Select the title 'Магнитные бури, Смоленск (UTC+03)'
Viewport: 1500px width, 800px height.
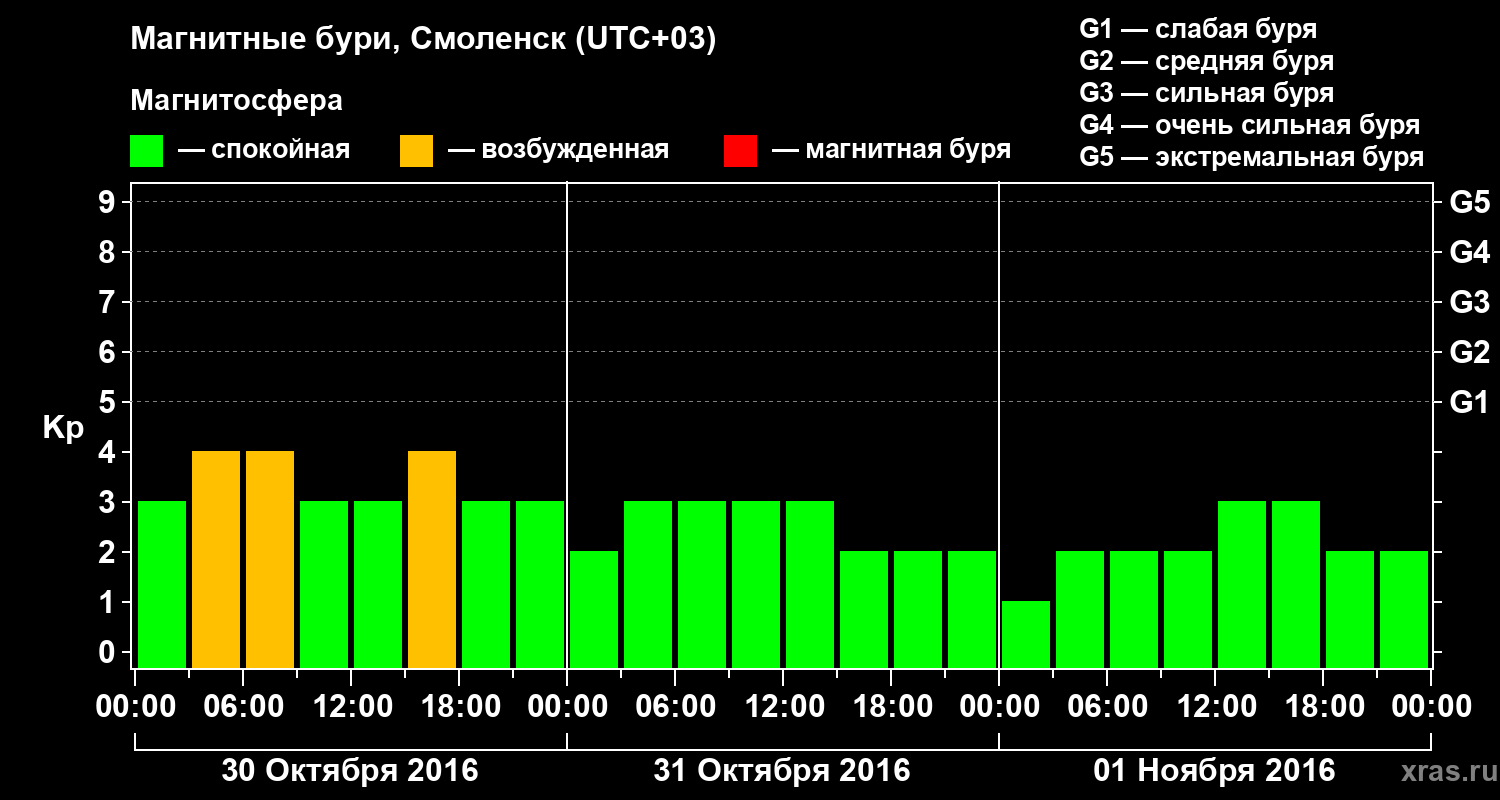tap(424, 40)
